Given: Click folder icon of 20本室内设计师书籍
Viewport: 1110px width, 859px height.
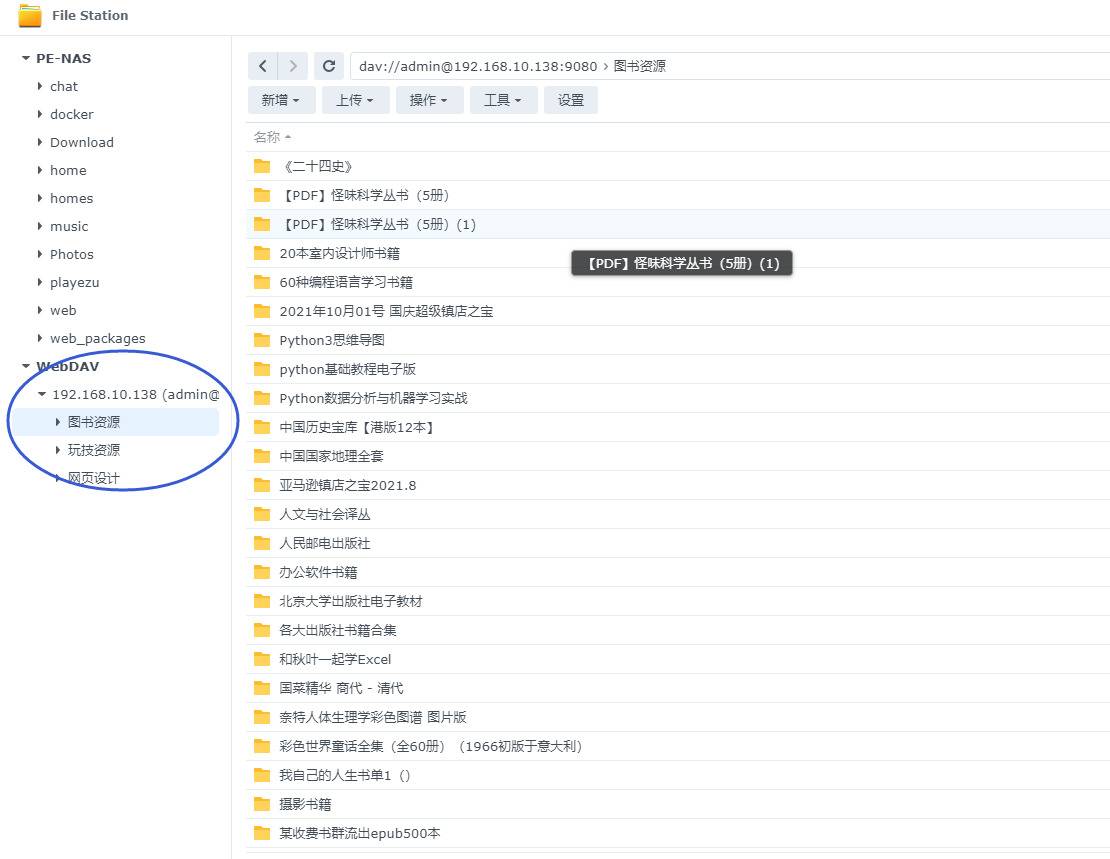Looking at the screenshot, I should pos(262,253).
